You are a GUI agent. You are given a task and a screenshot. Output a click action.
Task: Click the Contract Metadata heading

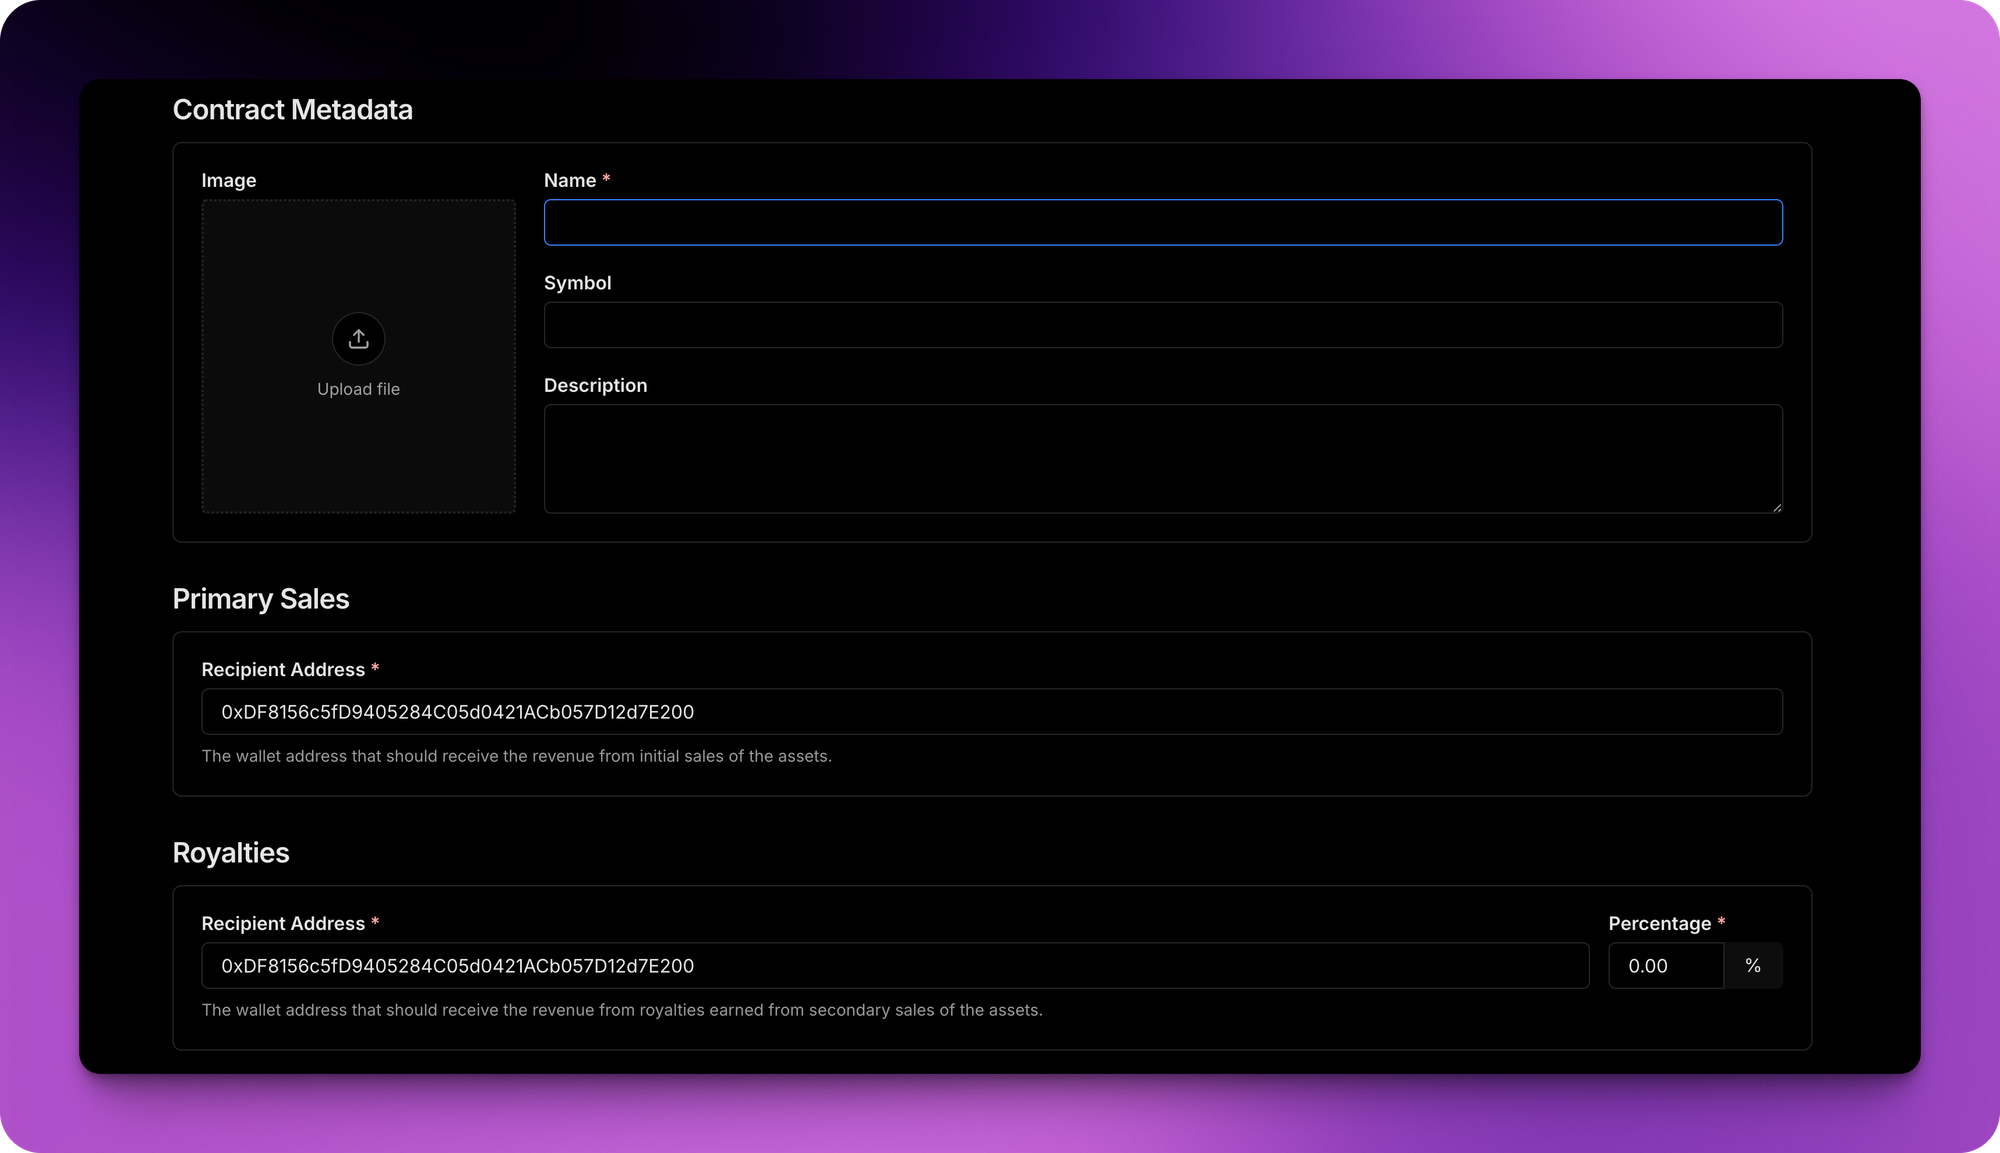pyautogui.click(x=293, y=110)
